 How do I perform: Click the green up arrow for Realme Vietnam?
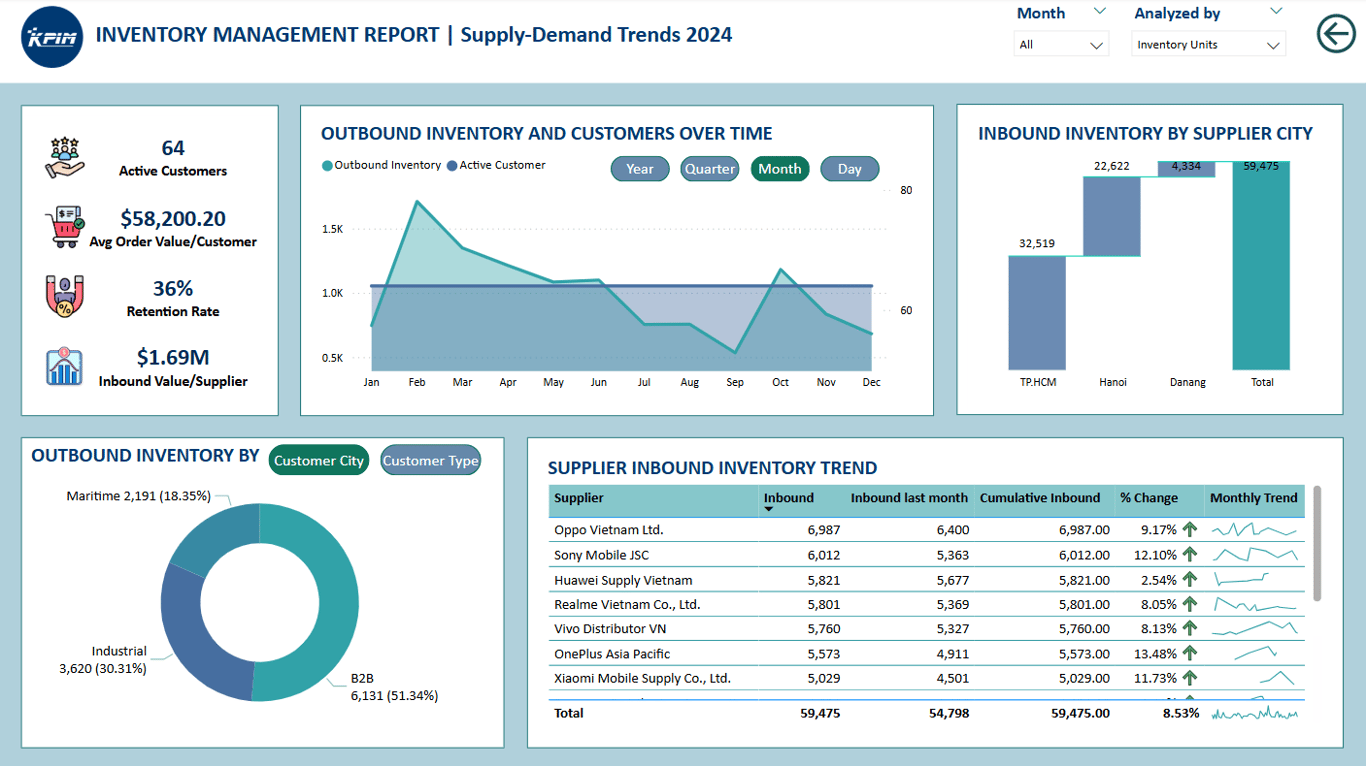[1189, 604]
